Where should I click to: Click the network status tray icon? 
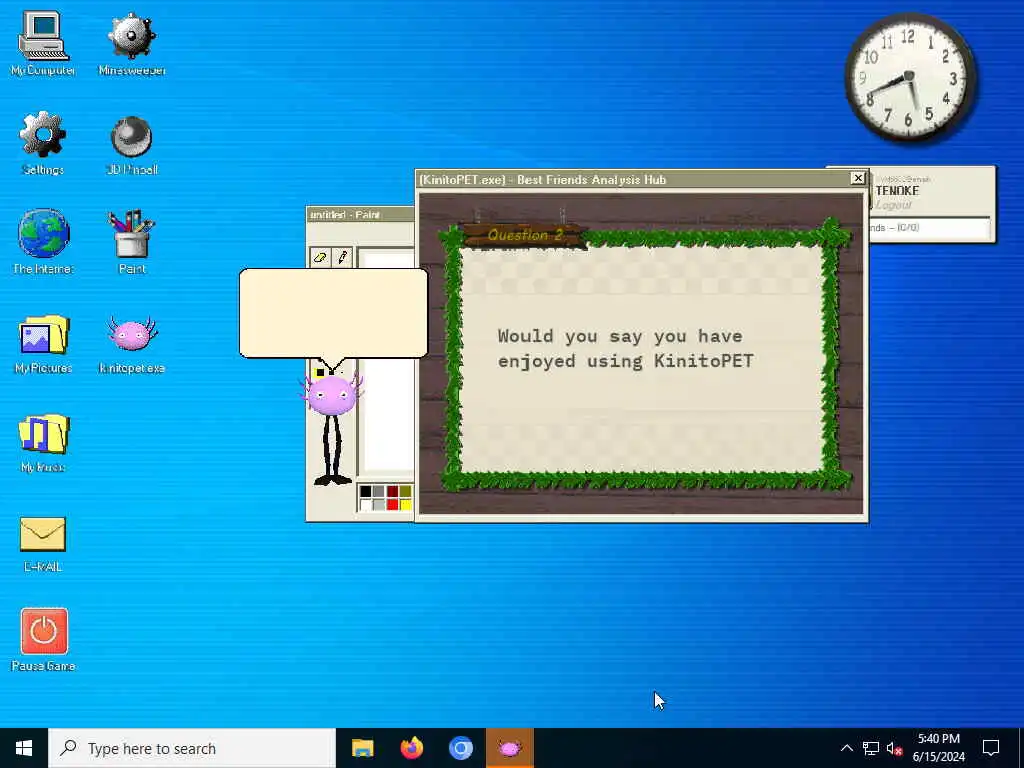point(871,748)
